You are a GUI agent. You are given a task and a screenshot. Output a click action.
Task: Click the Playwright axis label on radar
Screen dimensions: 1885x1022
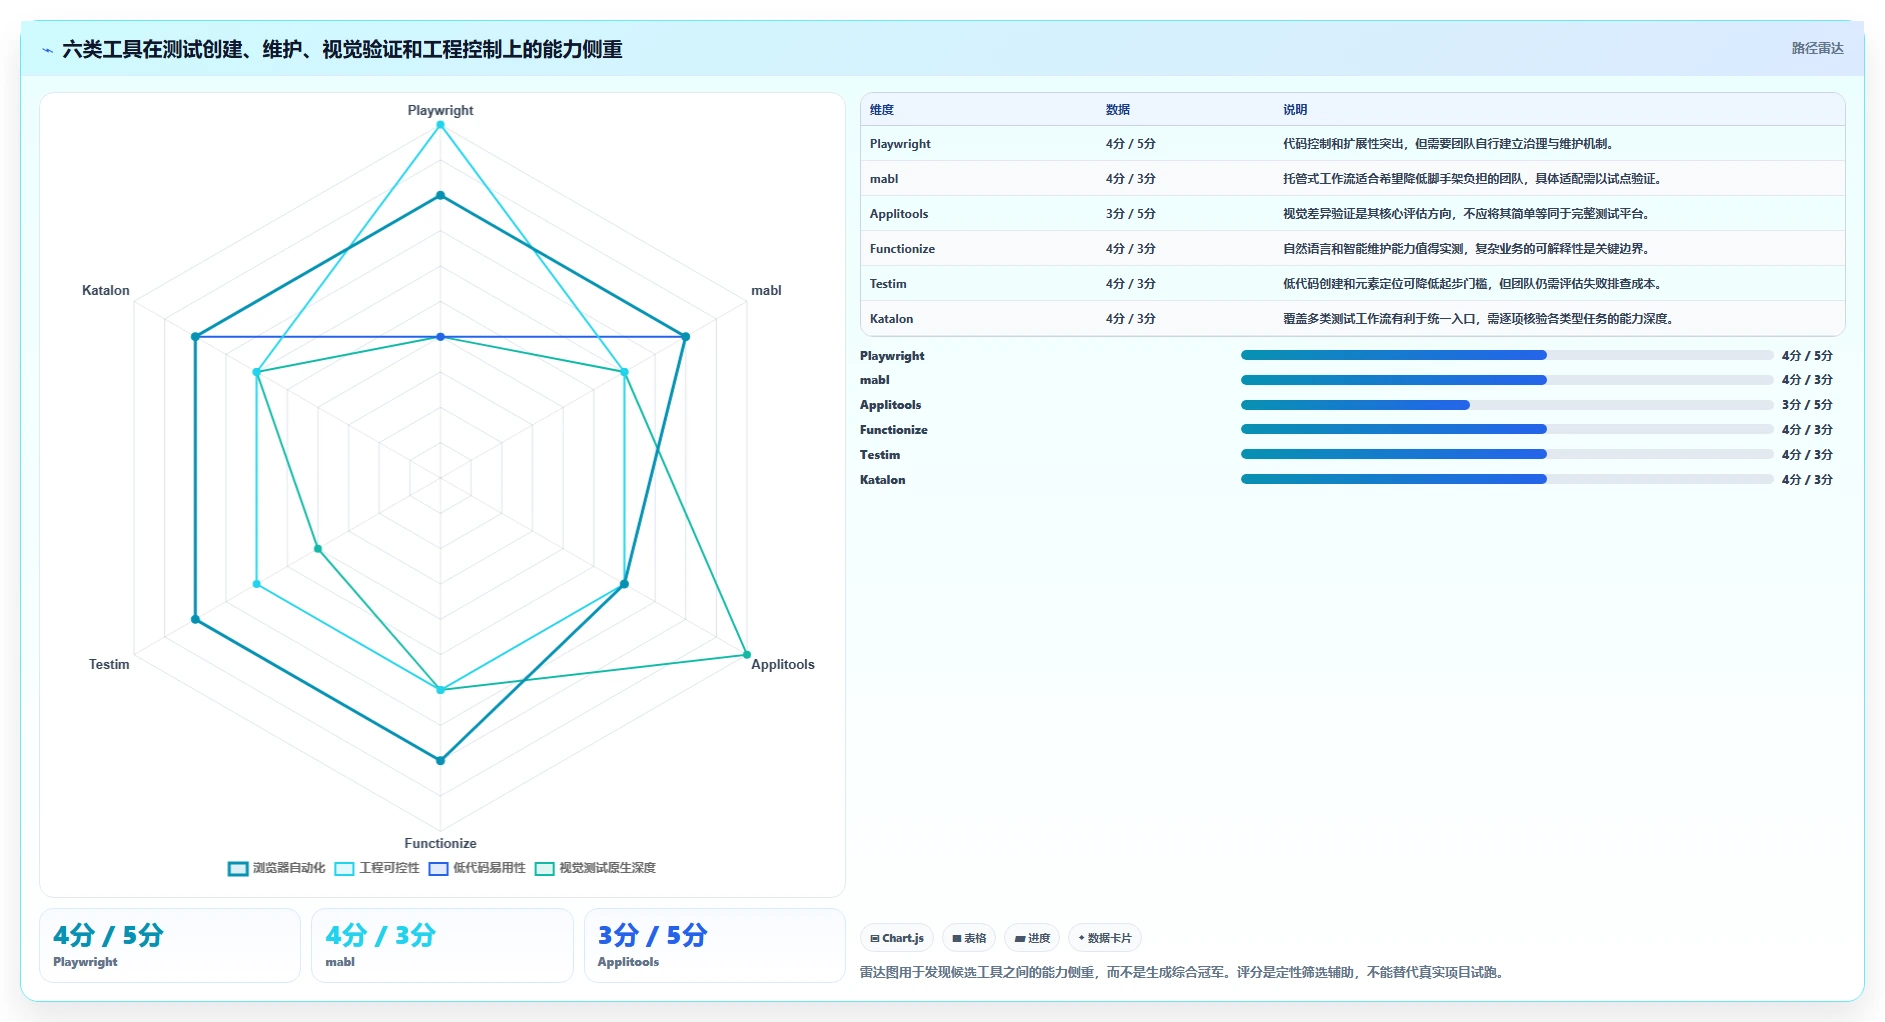(x=440, y=110)
